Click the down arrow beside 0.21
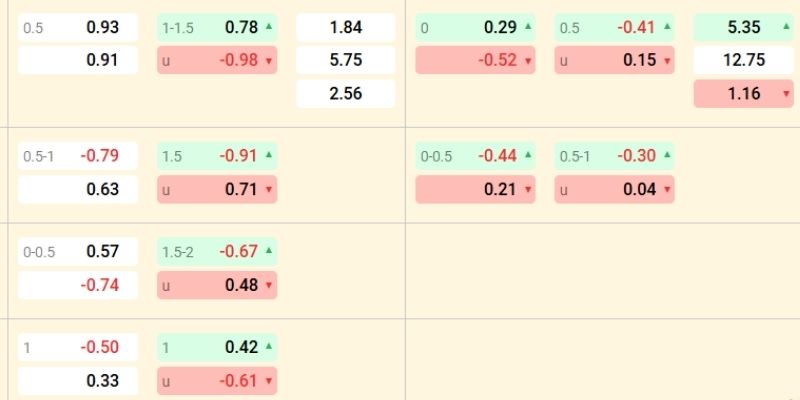The width and height of the screenshot is (800, 400). coord(527,189)
